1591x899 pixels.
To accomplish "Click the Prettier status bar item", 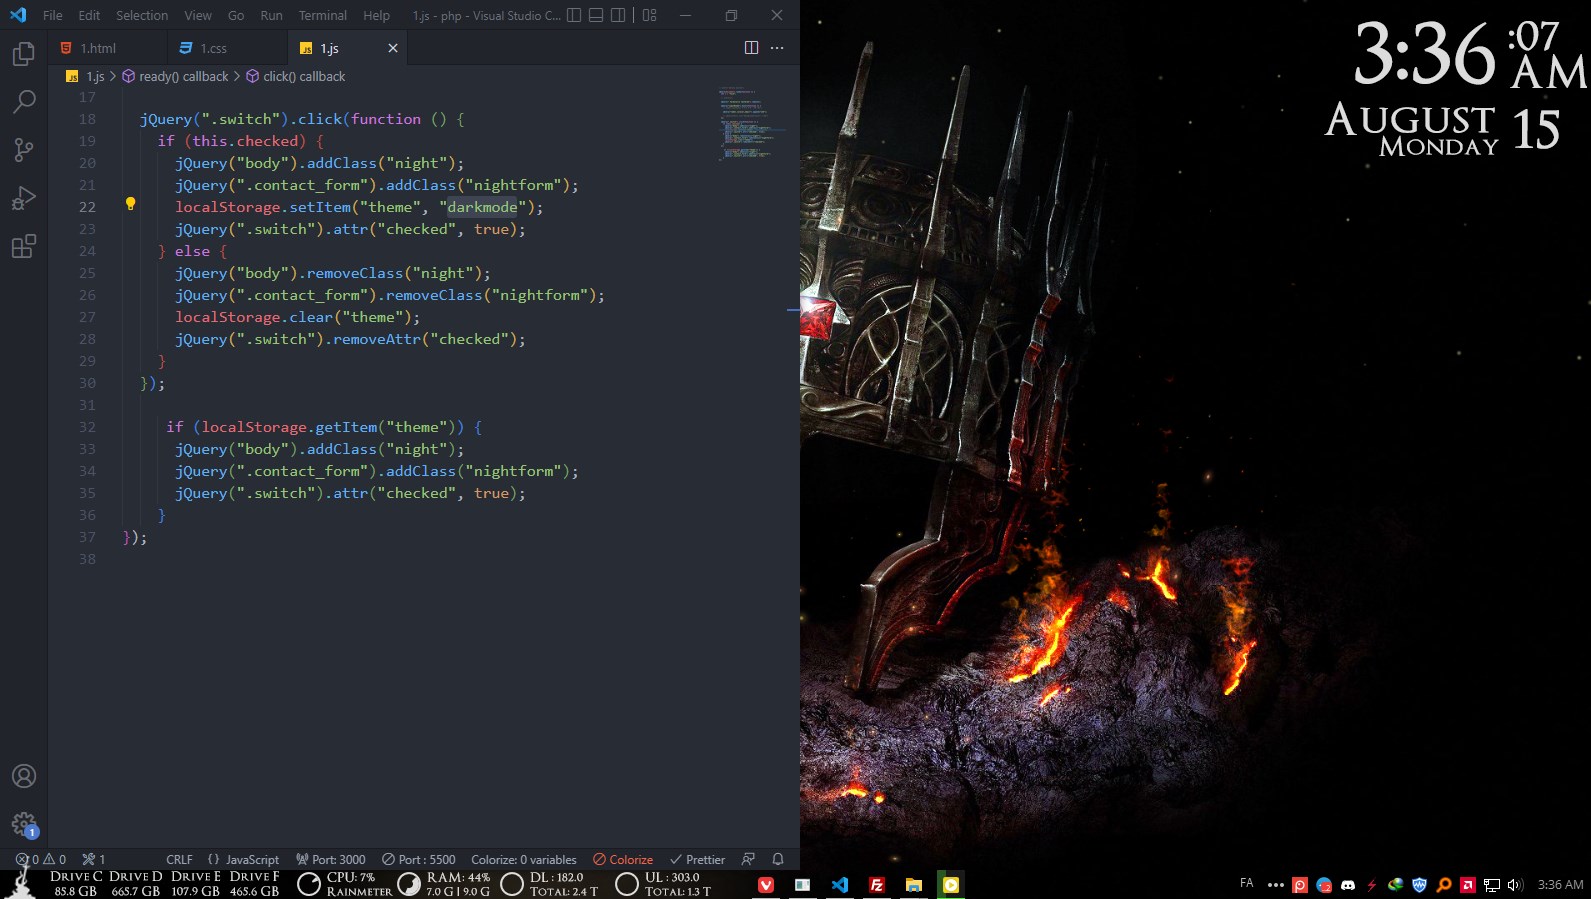I will pyautogui.click(x=697, y=859).
